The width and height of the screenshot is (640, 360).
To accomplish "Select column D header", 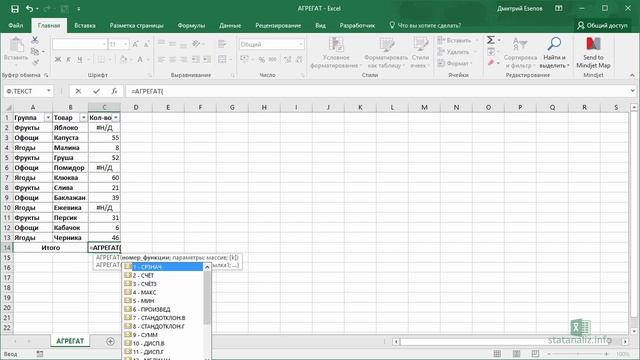I will pyautogui.click(x=136, y=107).
